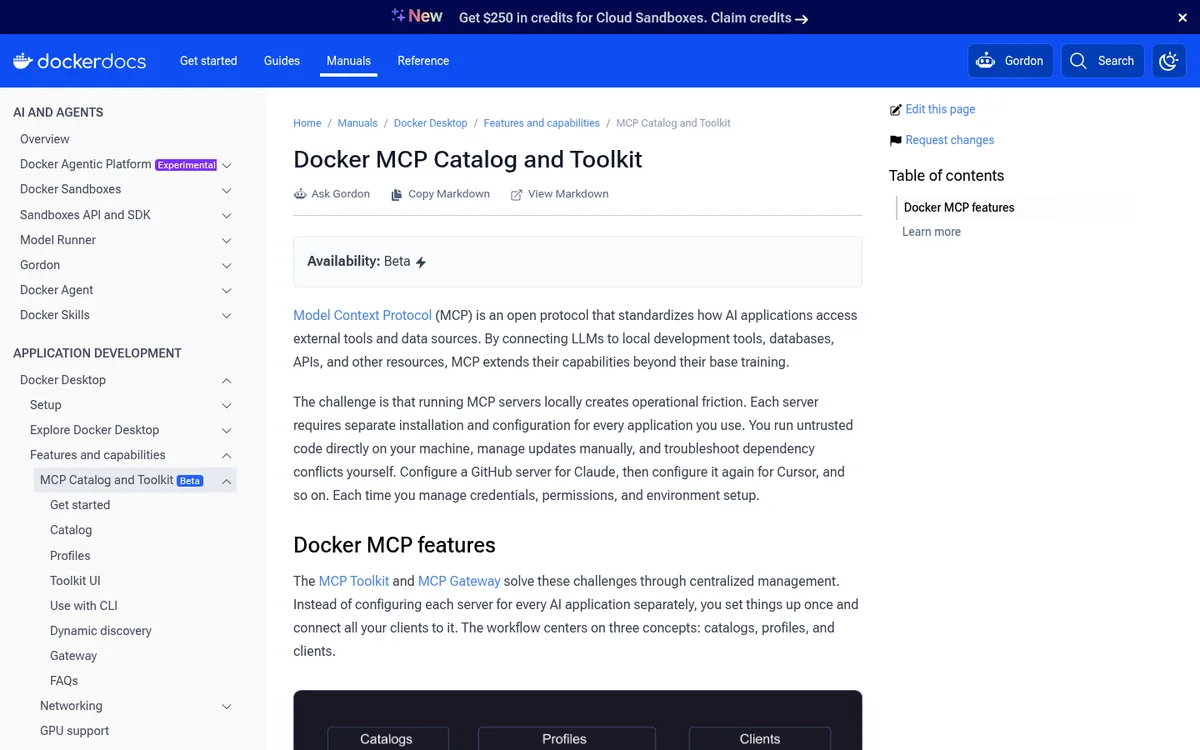Click the Experimental badge label
This screenshot has height=750, width=1200.
coord(187,165)
